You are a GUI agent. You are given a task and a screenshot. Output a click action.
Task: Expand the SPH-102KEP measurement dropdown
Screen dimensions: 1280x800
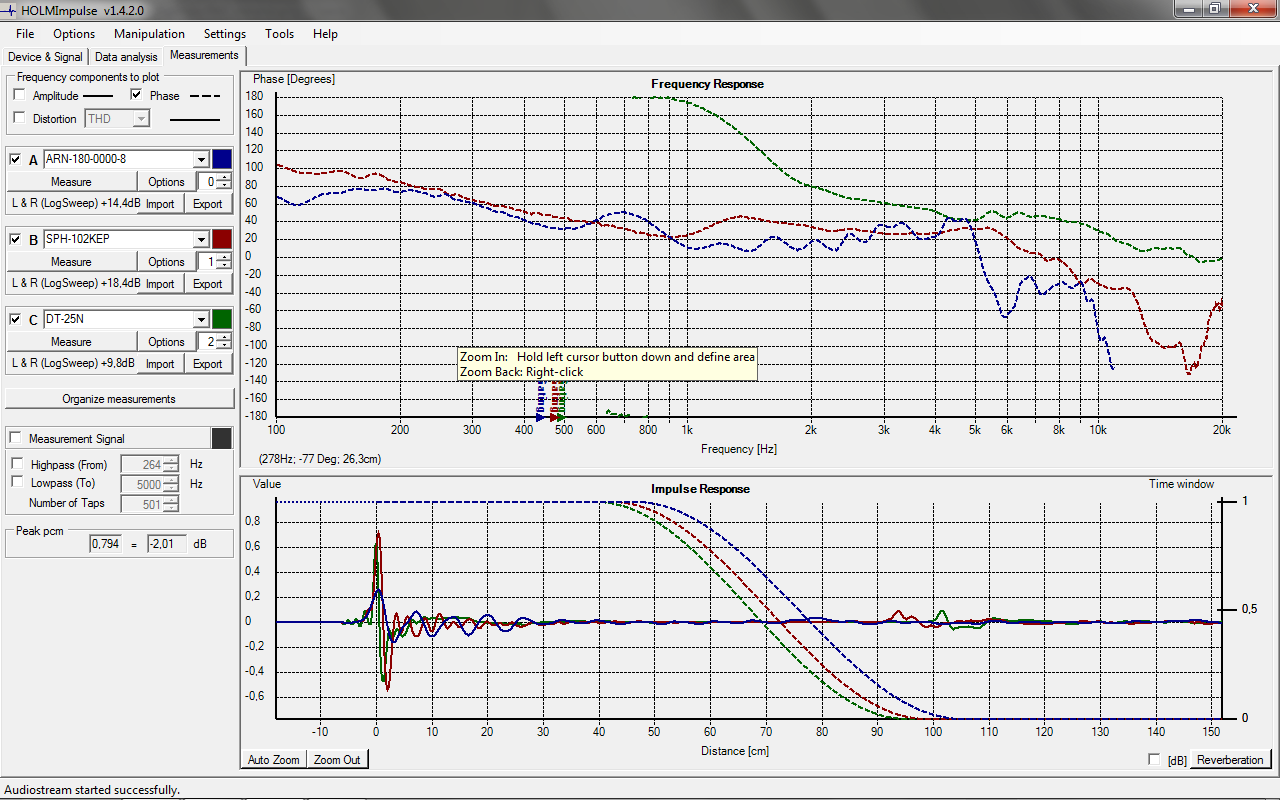tap(200, 239)
